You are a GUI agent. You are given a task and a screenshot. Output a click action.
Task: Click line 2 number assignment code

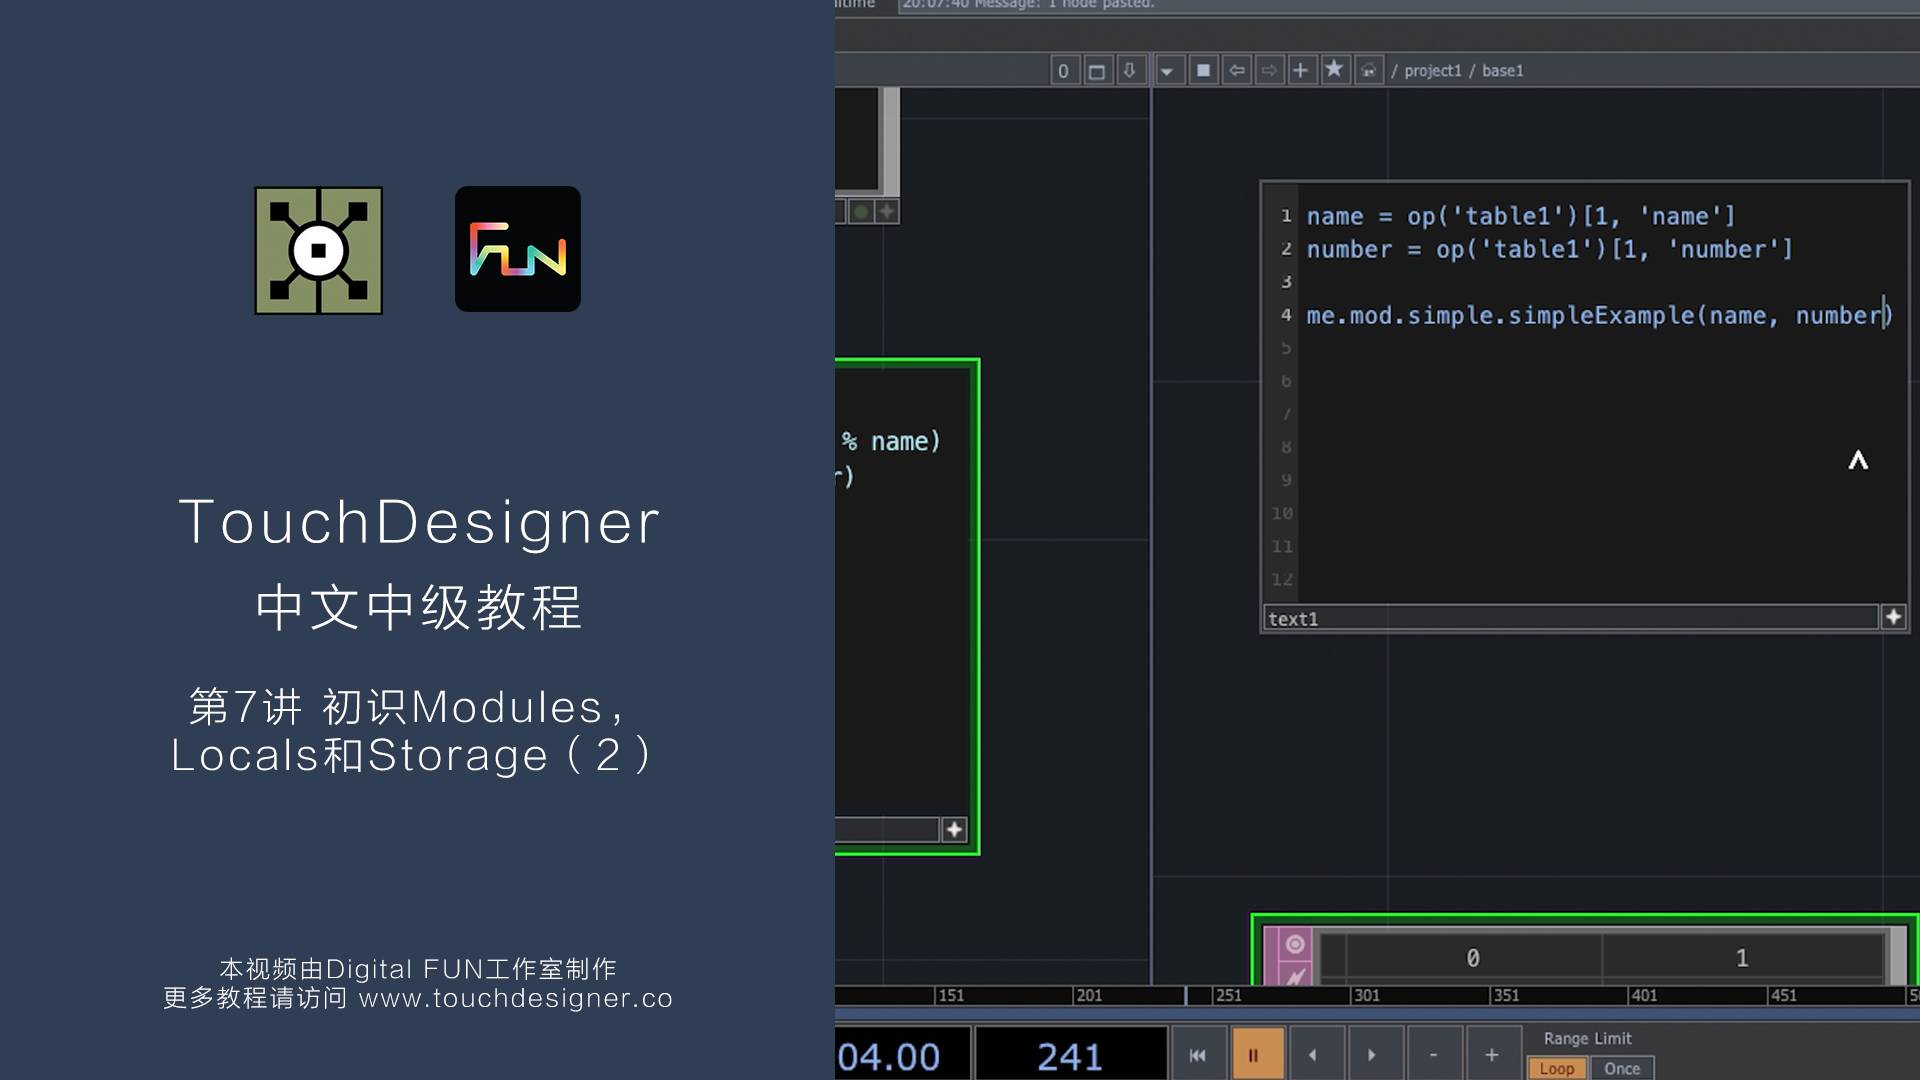tap(1549, 249)
